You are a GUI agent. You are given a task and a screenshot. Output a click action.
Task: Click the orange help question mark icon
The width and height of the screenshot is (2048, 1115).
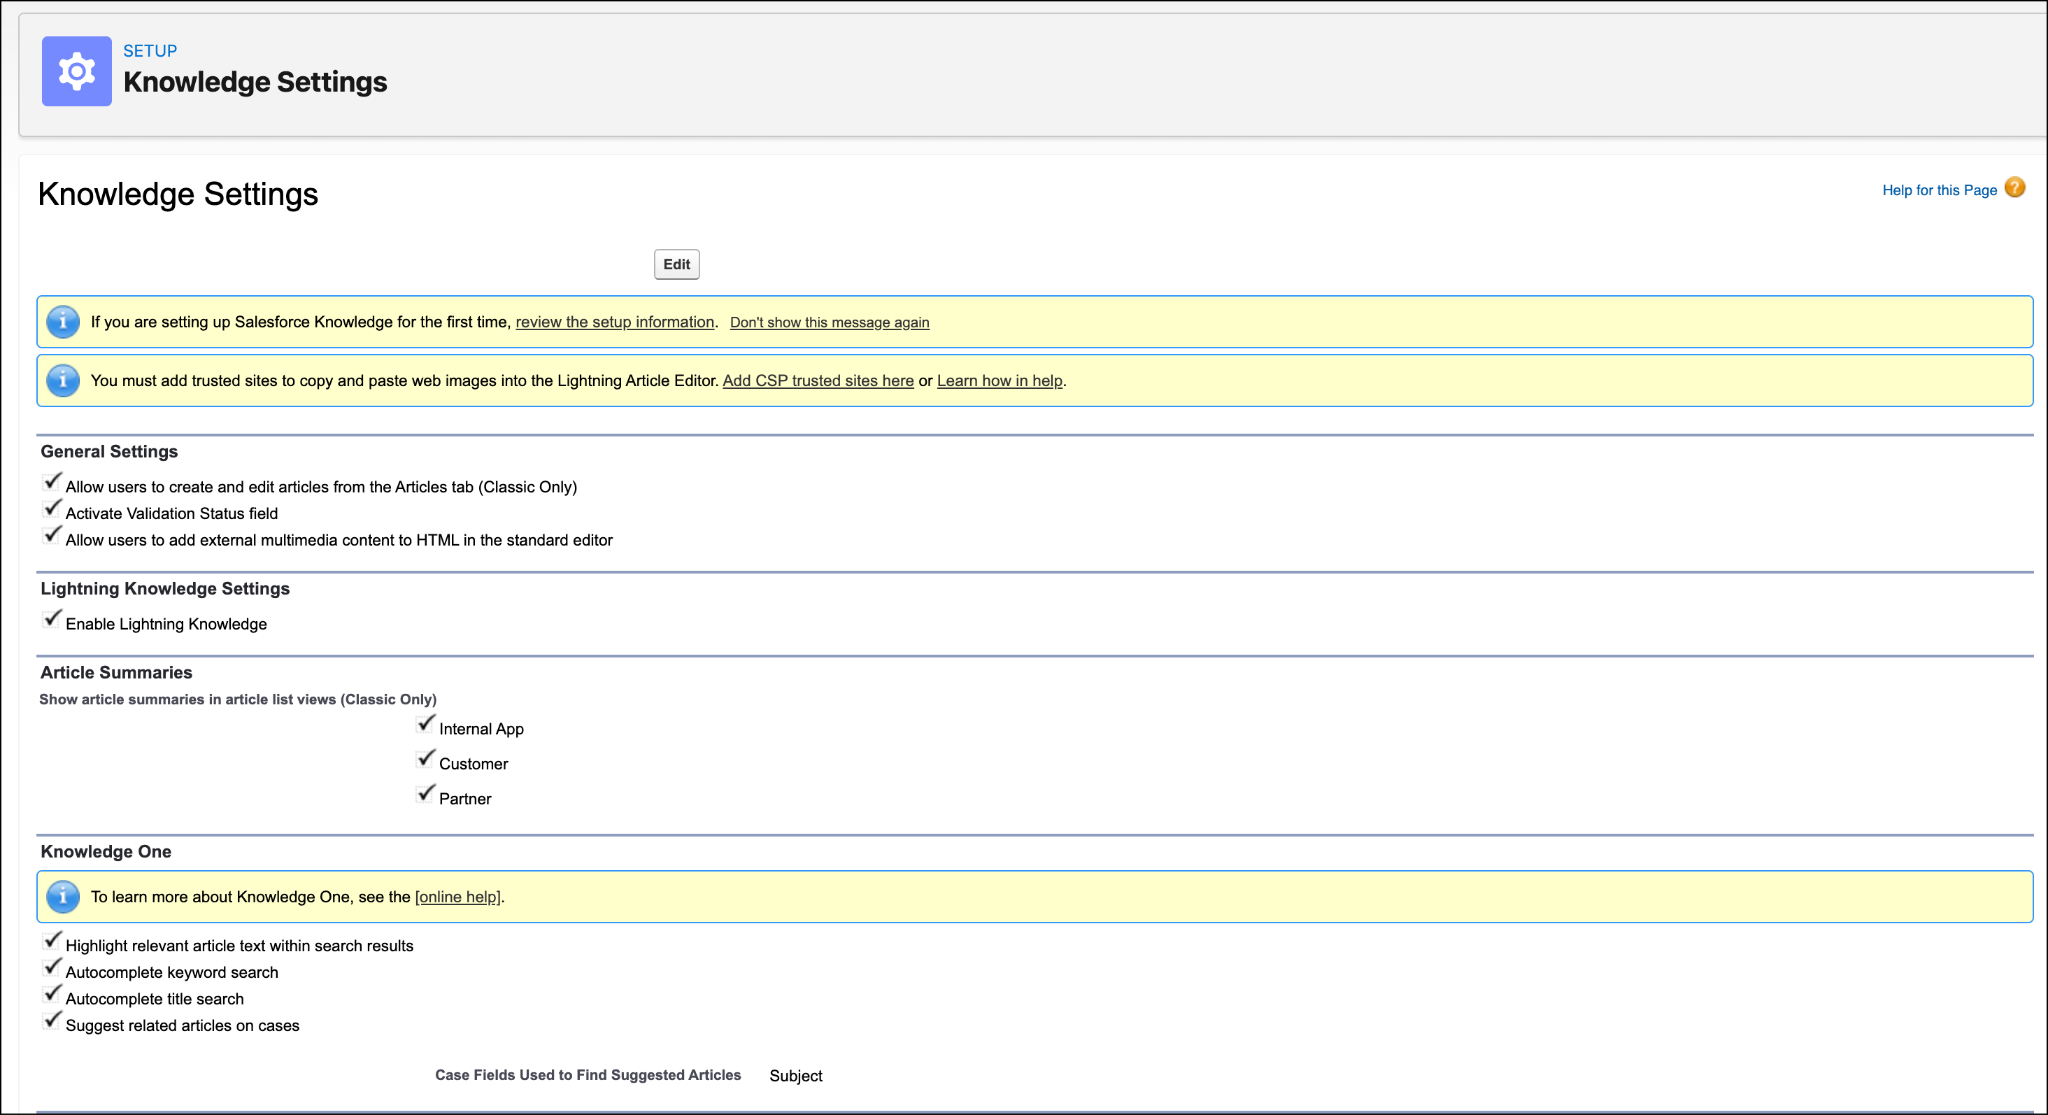pyautogui.click(x=2015, y=188)
